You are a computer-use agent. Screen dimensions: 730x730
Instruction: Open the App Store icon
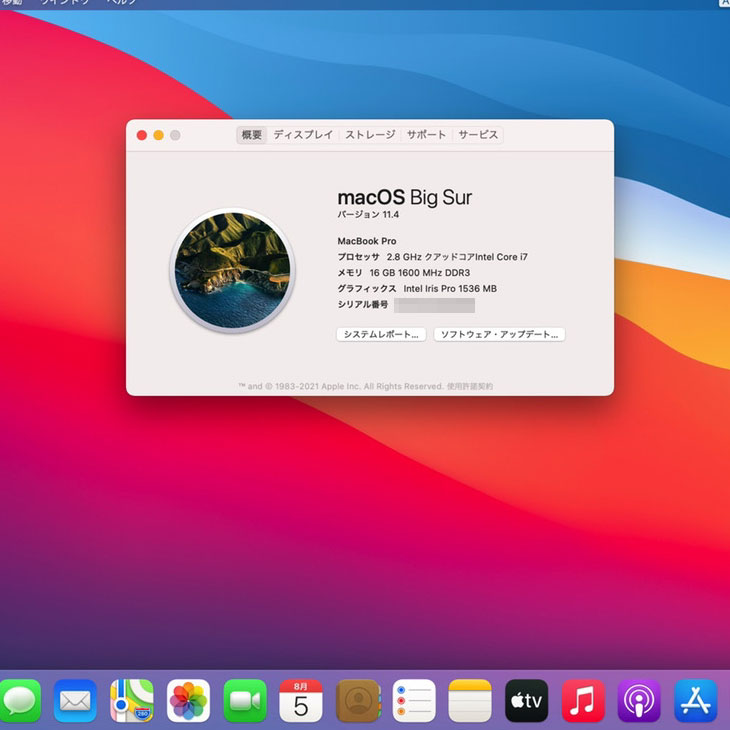click(696, 700)
